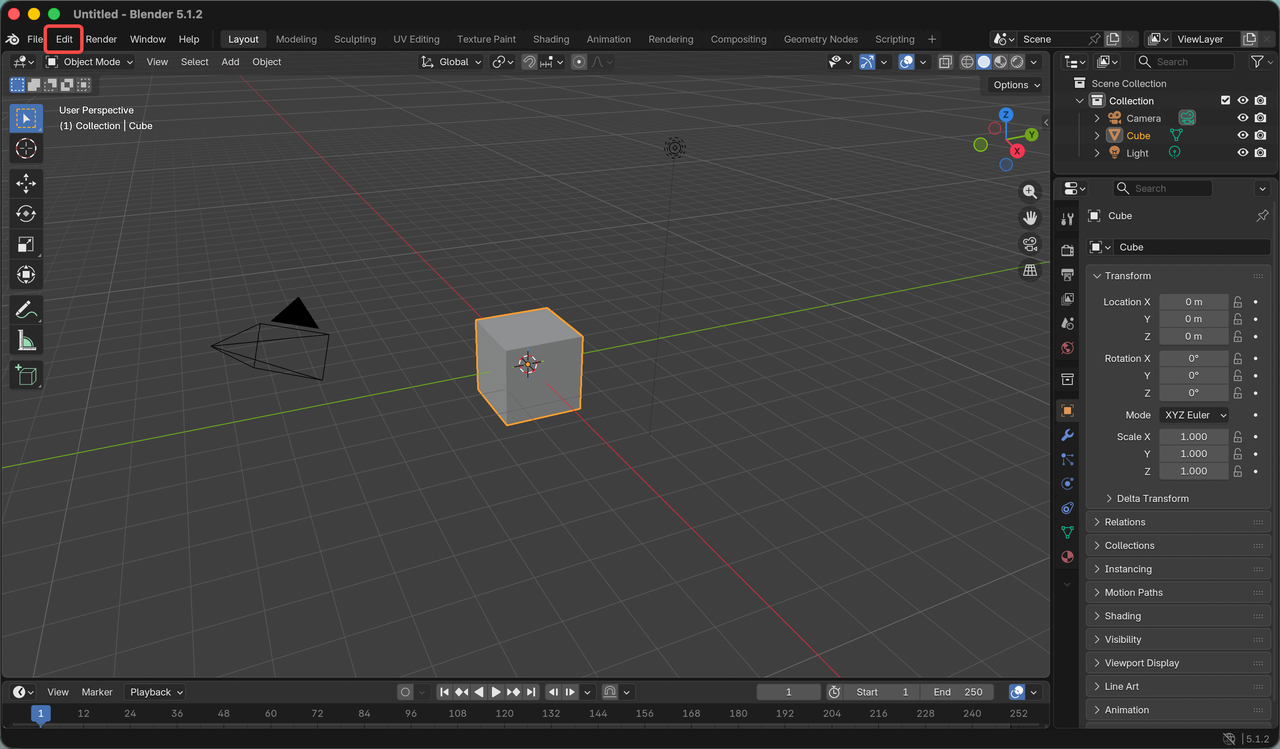Image resolution: width=1280 pixels, height=749 pixels.
Task: Click the viewport pan hand icon
Action: pos(1030,218)
